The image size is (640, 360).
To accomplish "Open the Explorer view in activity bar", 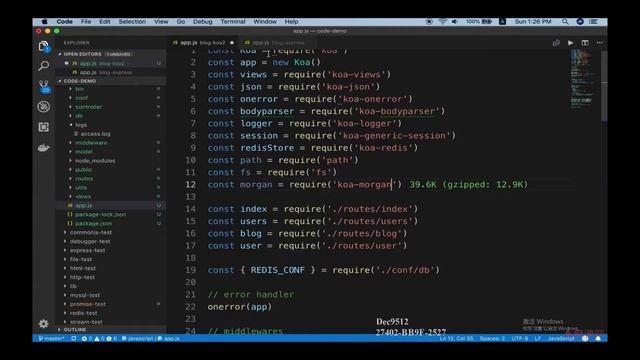I will pos(44,46).
